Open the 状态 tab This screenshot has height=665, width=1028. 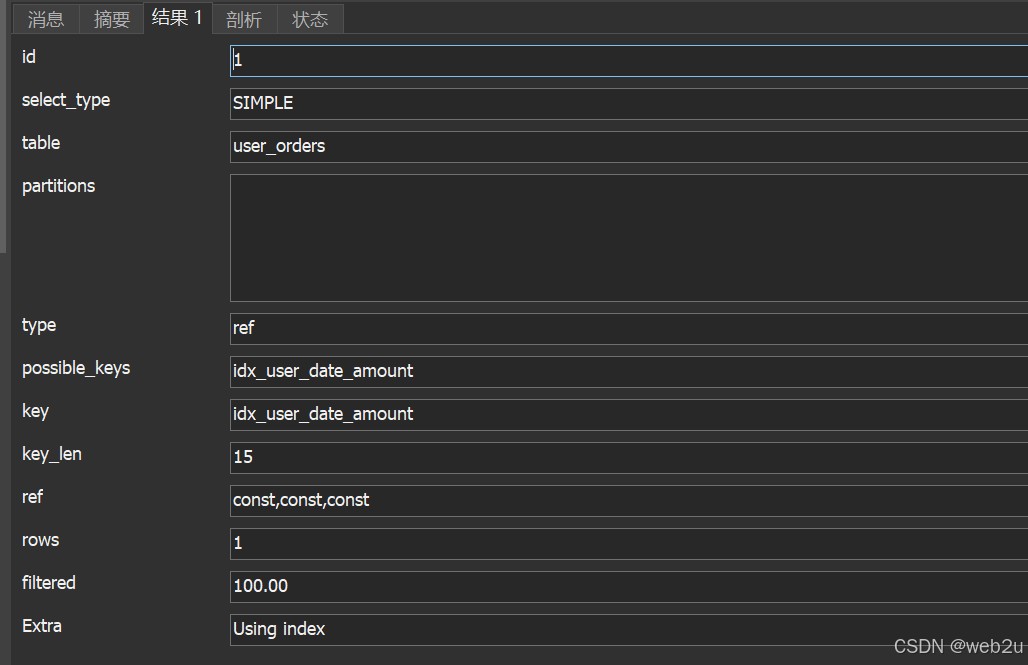pyautogui.click(x=310, y=19)
